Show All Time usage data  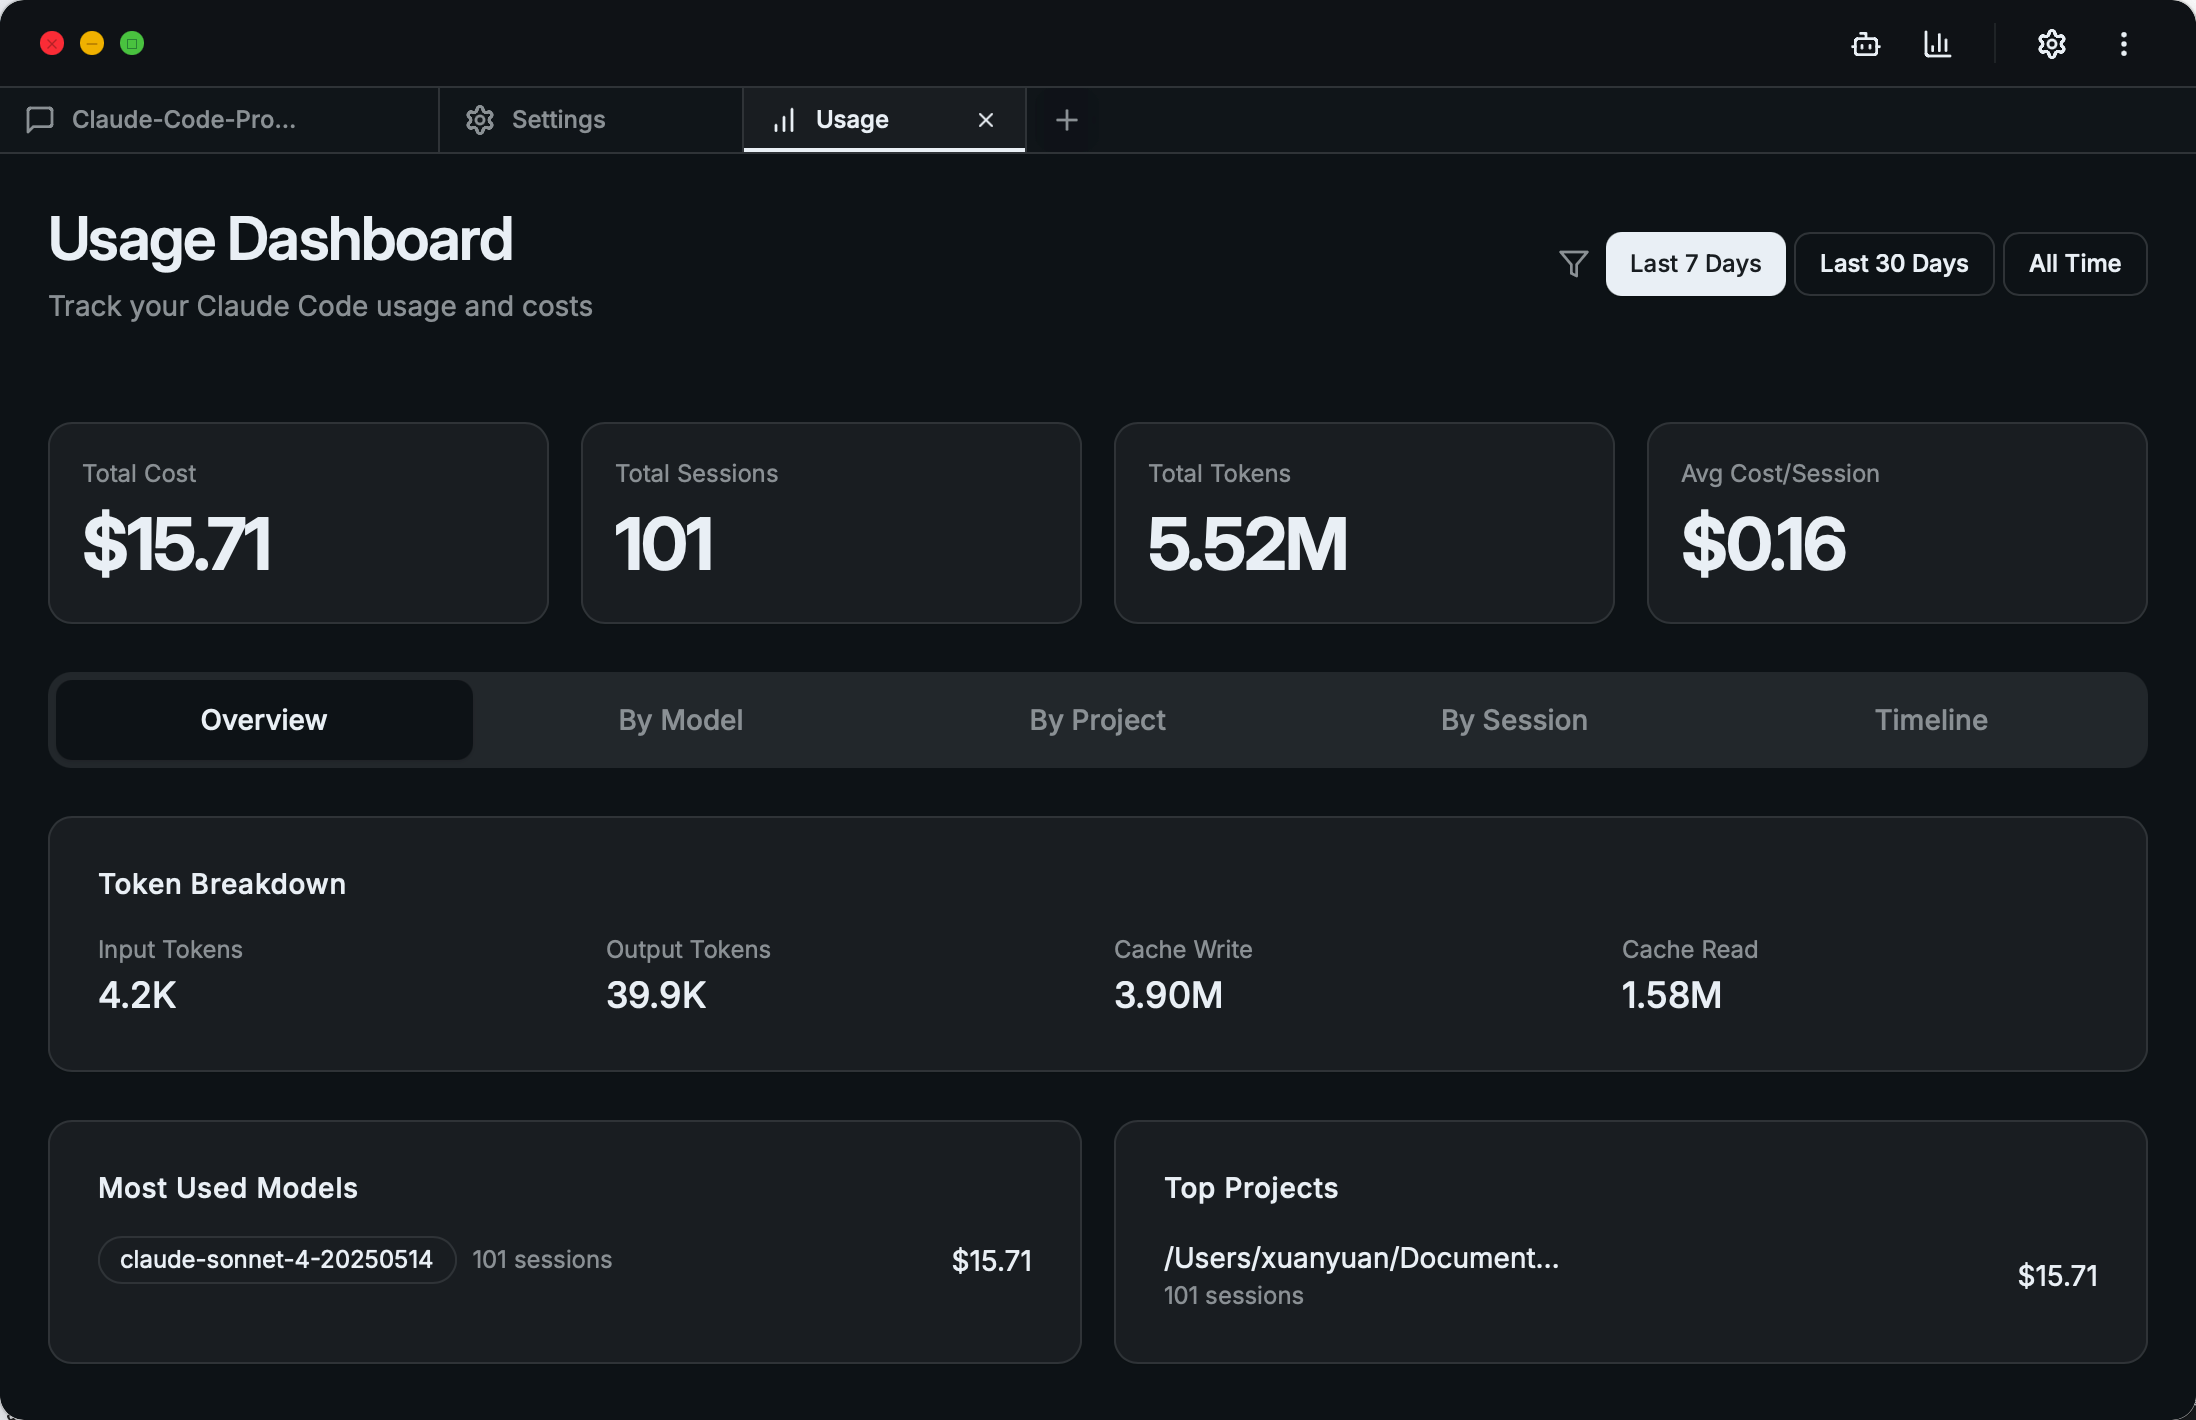click(x=2074, y=264)
